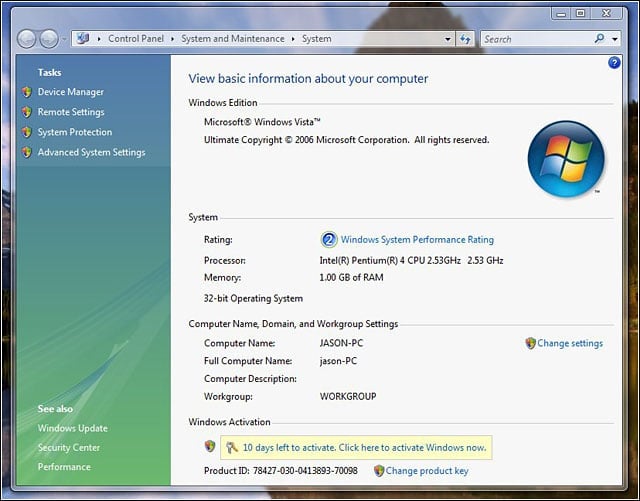
Task: Click the keys icon in activation notice
Action: (x=232, y=448)
